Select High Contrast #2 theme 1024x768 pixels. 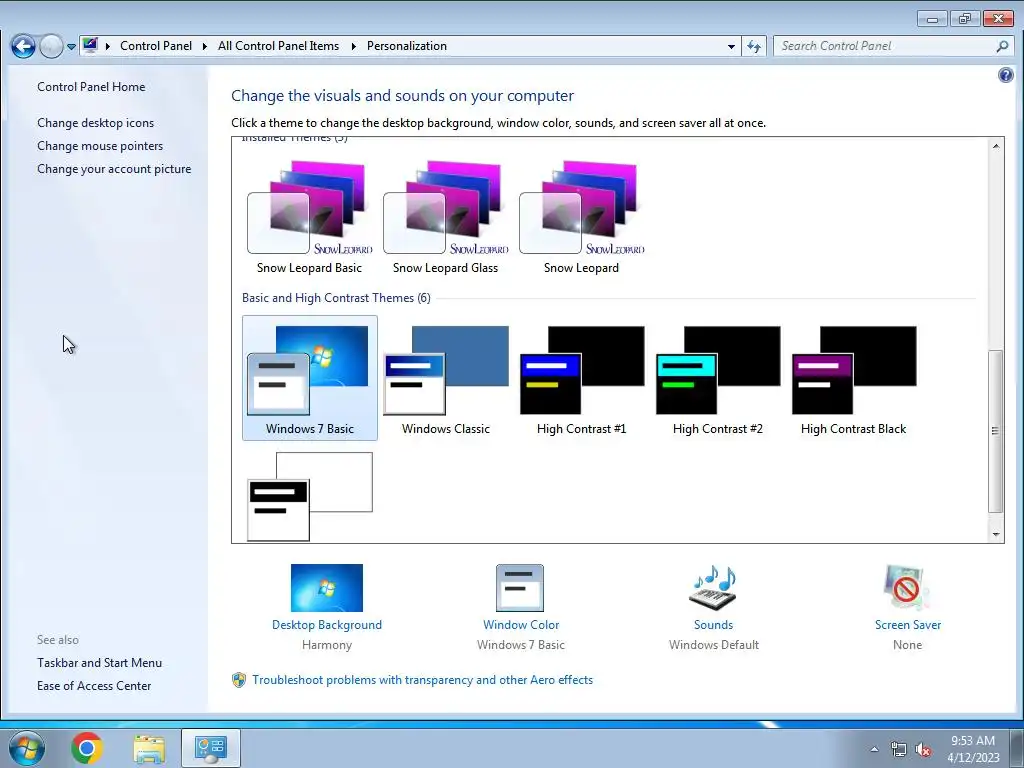pyautogui.click(x=717, y=378)
